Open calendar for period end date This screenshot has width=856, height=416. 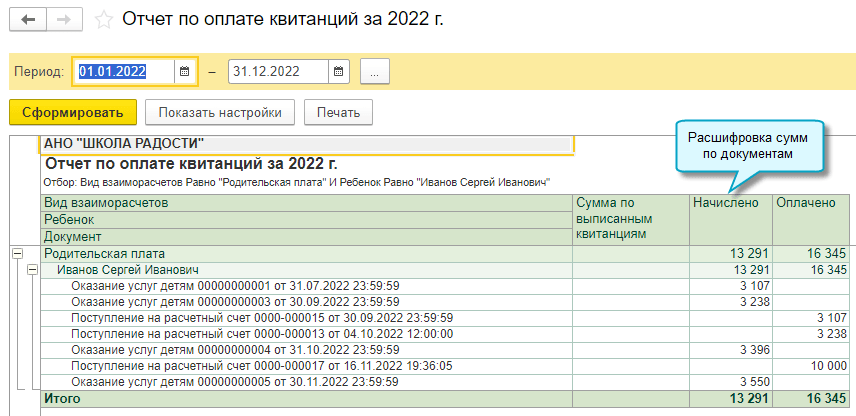coord(338,72)
